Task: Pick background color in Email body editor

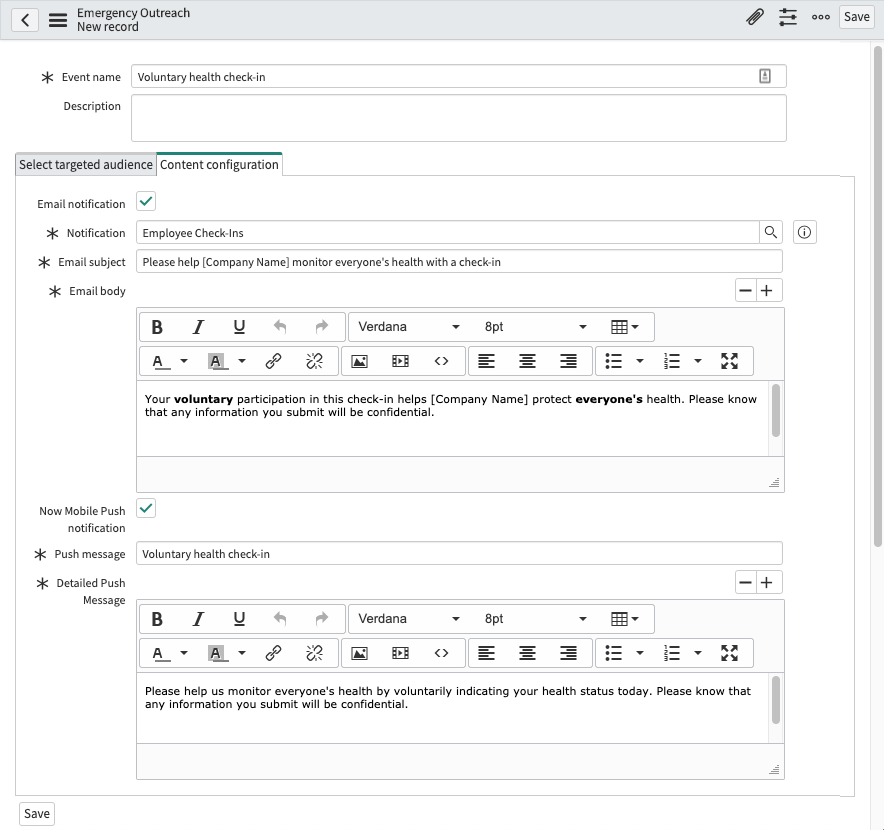Action: [217, 361]
